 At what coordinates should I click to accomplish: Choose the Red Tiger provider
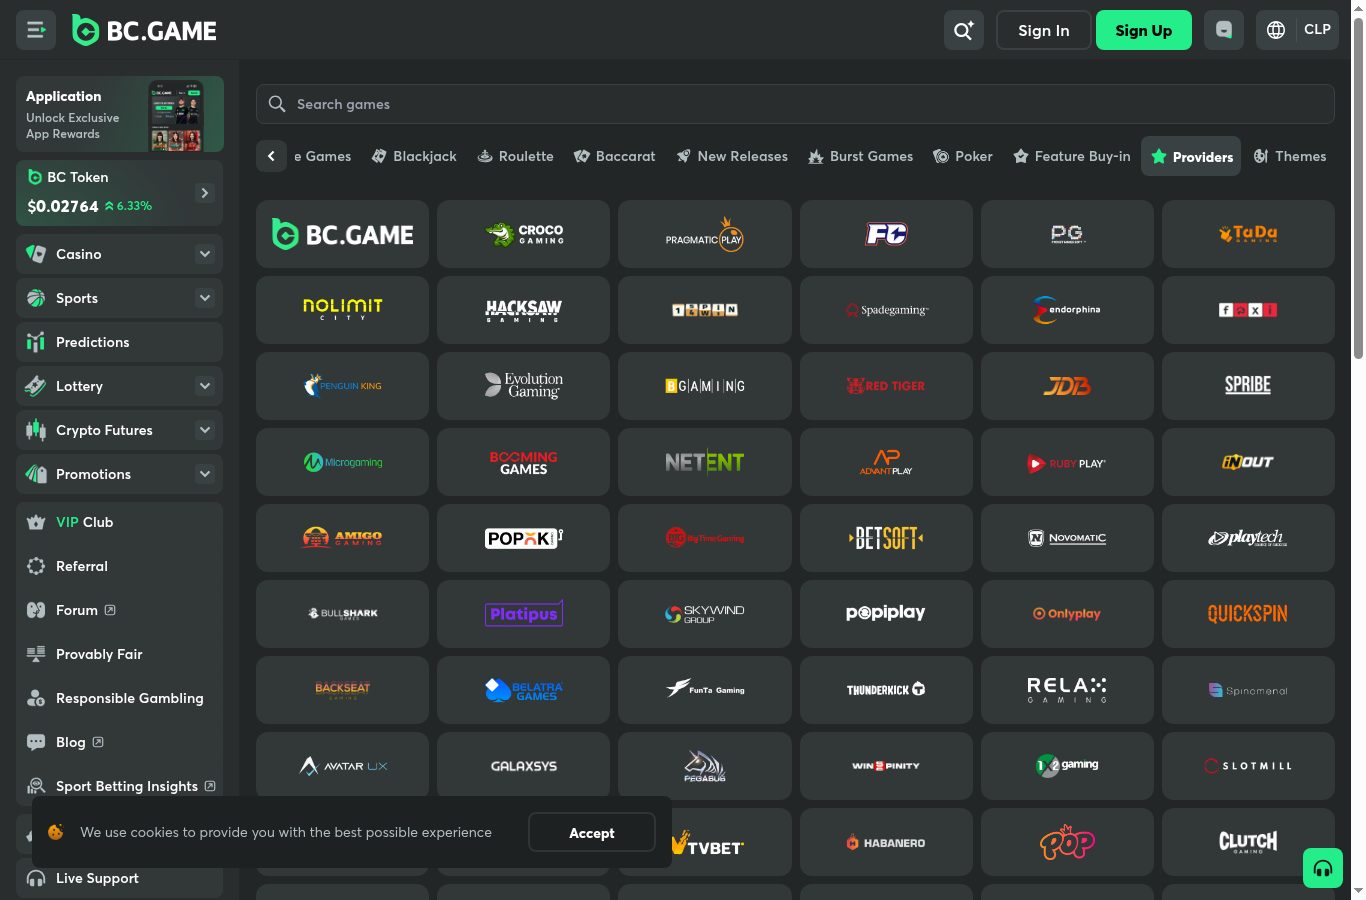(886, 386)
